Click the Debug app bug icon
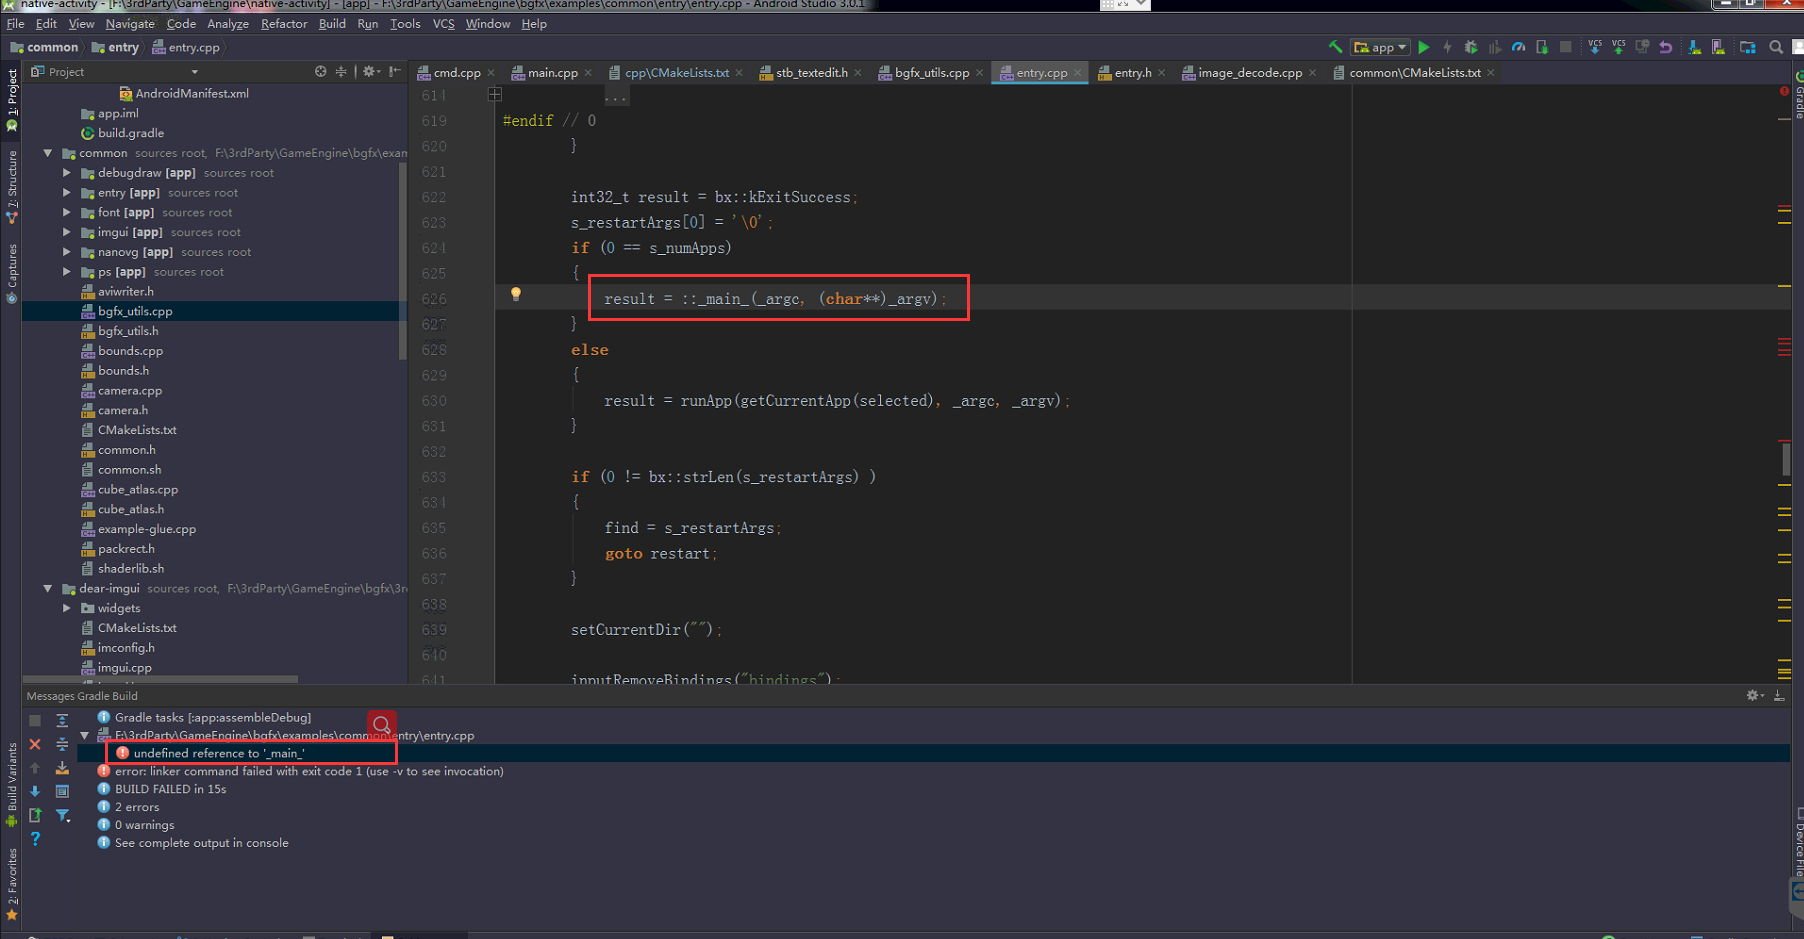The image size is (1804, 939). [x=1471, y=47]
